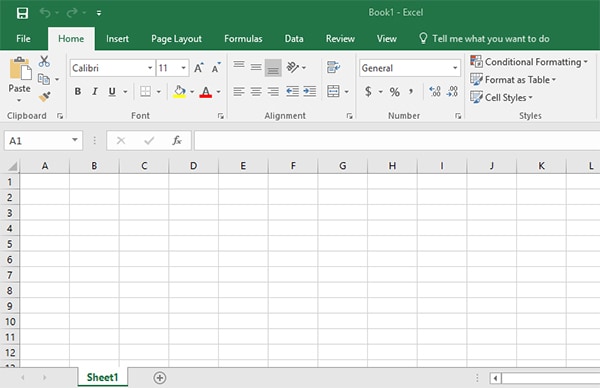600x388 pixels.
Task: Toggle Underline formatting
Action: click(112, 91)
